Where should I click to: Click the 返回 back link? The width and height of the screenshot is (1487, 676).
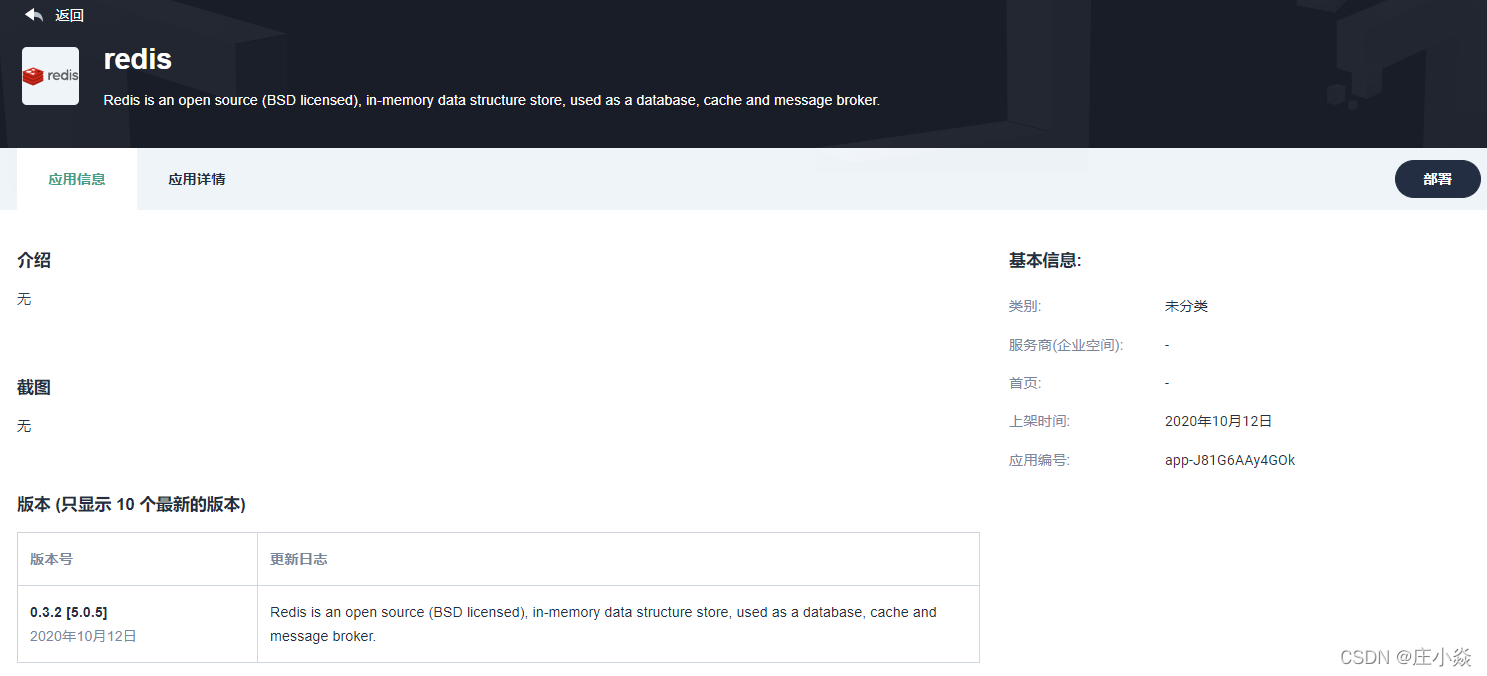pos(70,15)
